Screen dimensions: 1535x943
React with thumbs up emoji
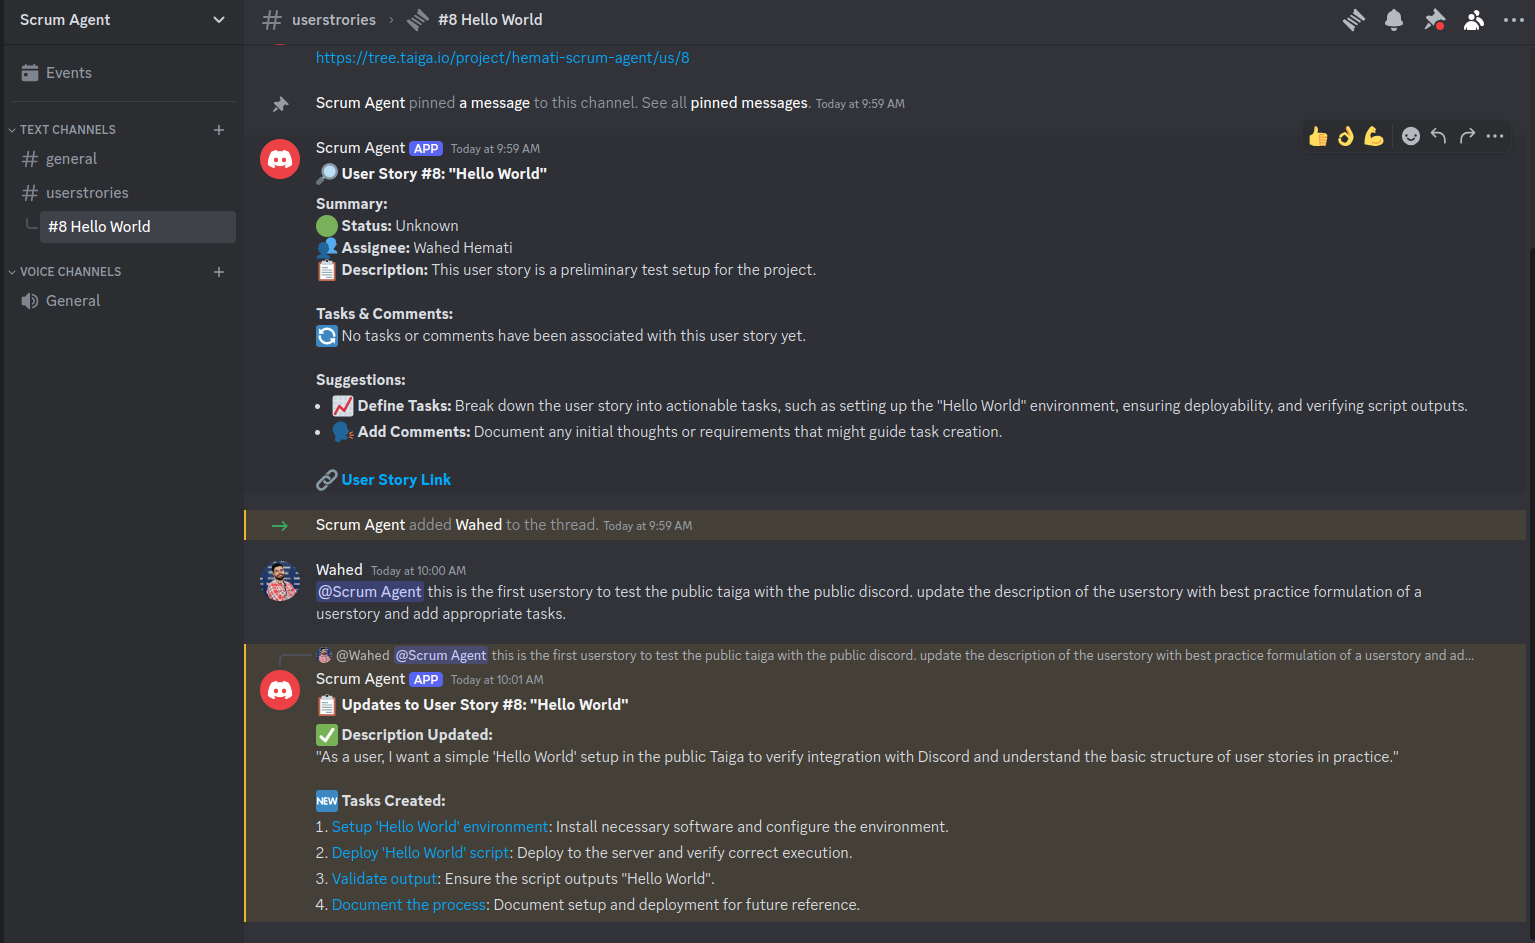point(1318,136)
